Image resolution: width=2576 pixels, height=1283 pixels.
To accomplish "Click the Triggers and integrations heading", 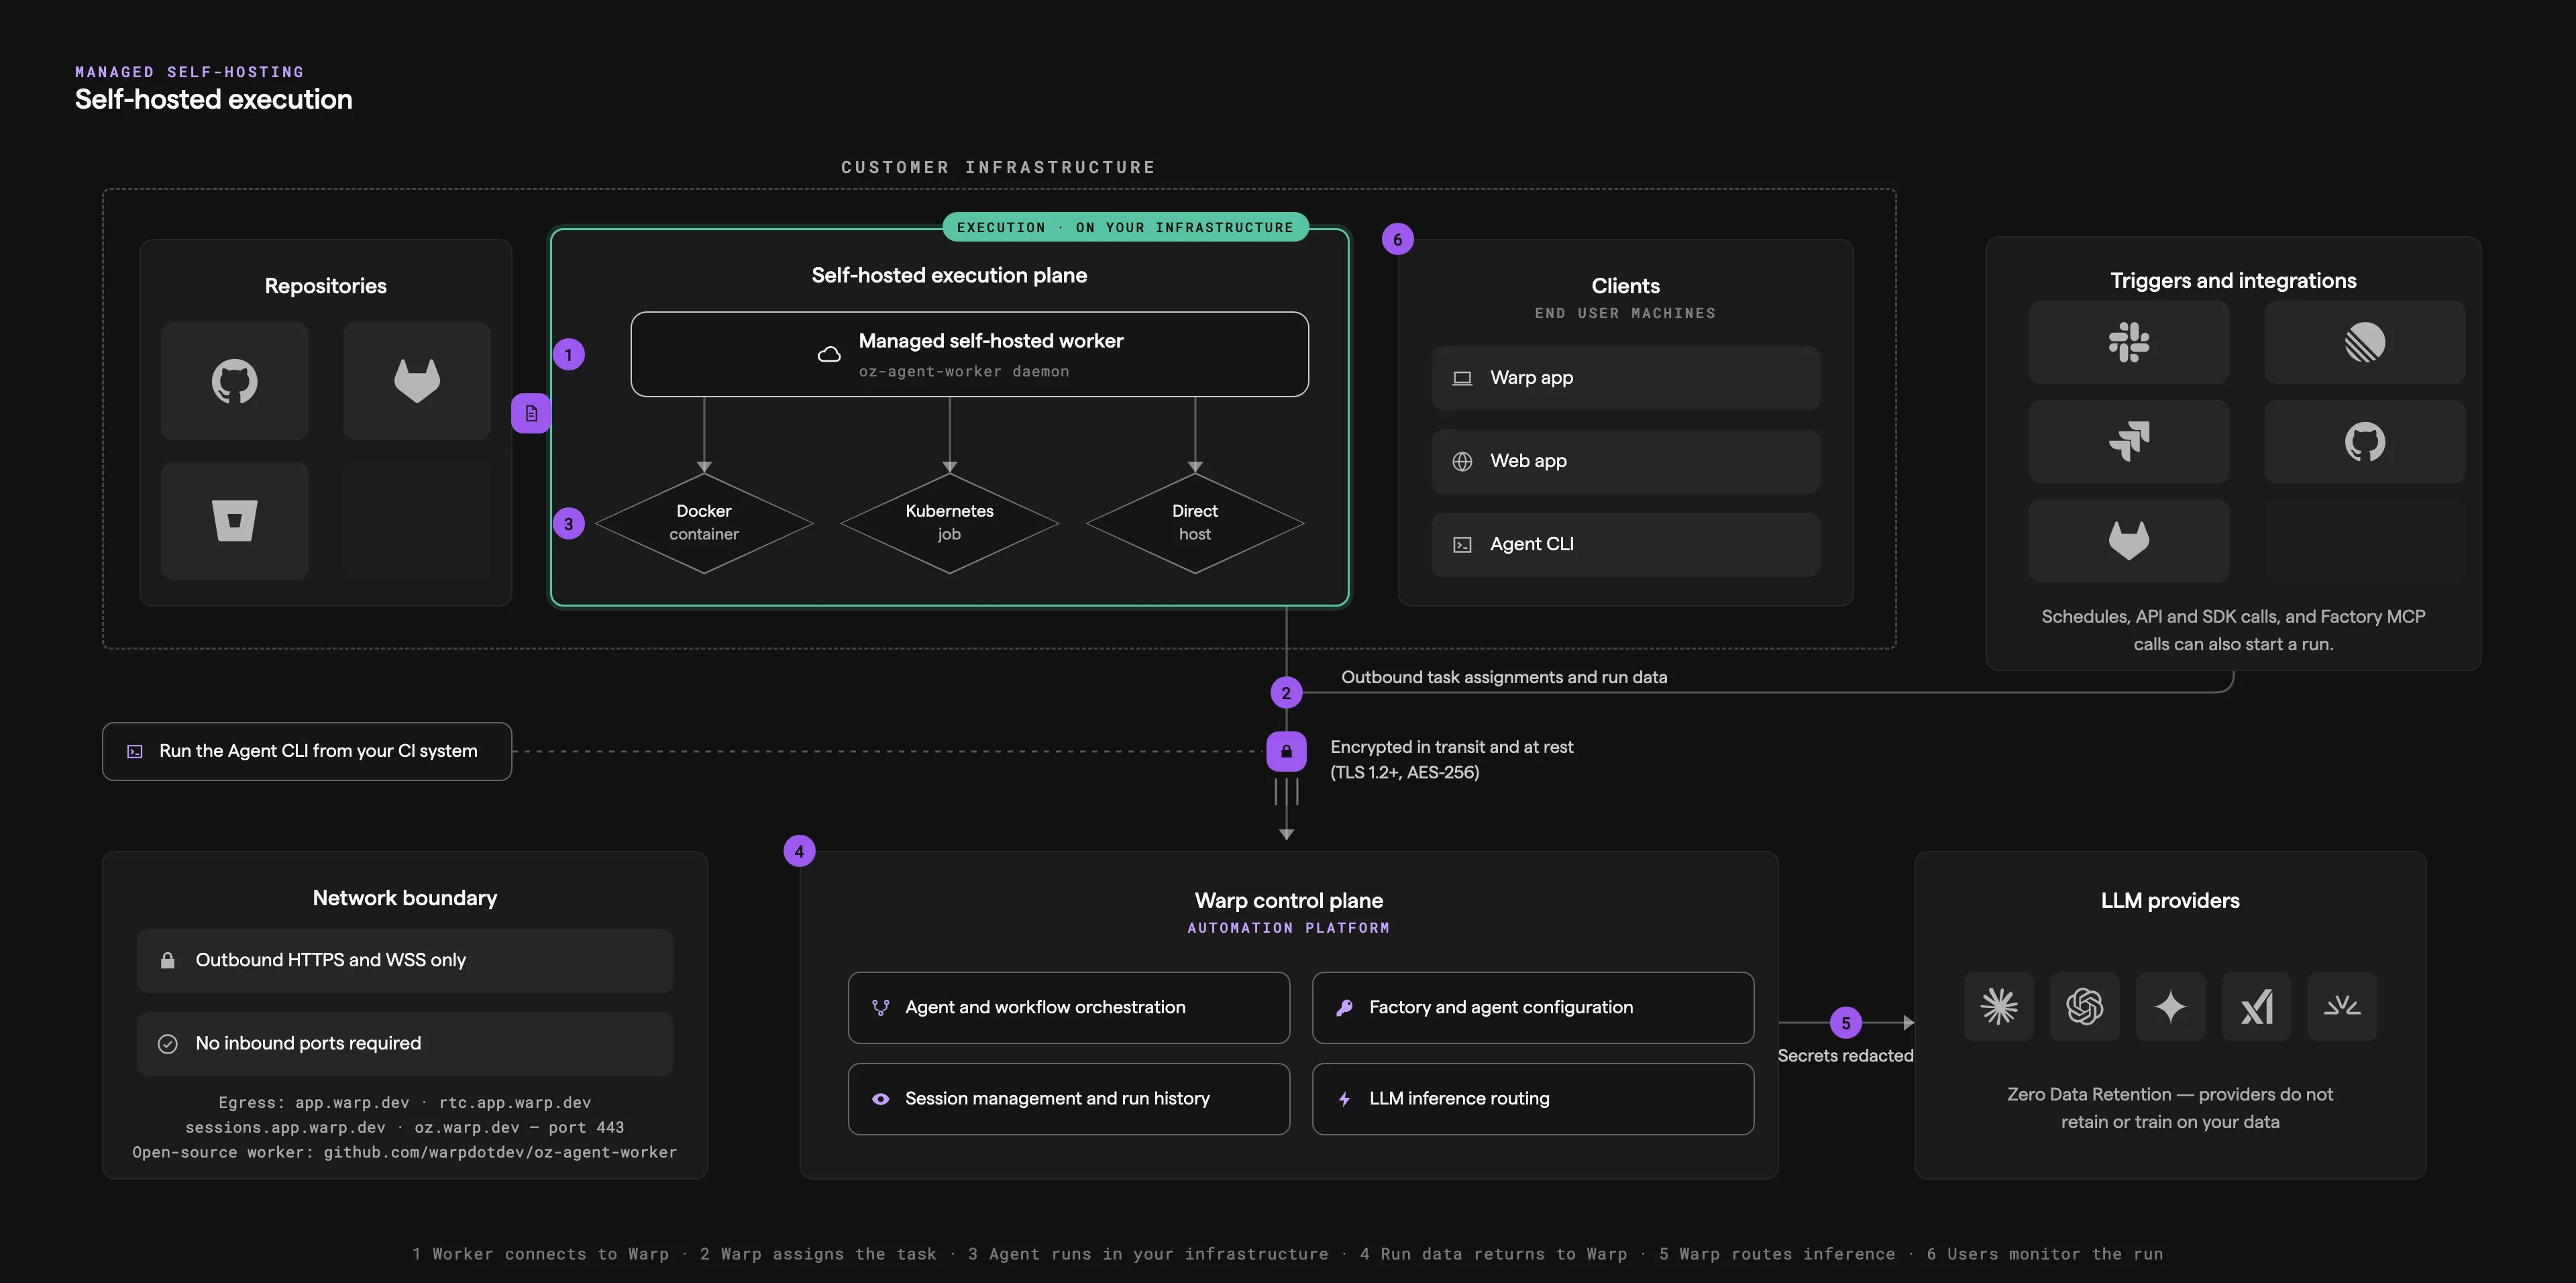I will (x=2233, y=281).
